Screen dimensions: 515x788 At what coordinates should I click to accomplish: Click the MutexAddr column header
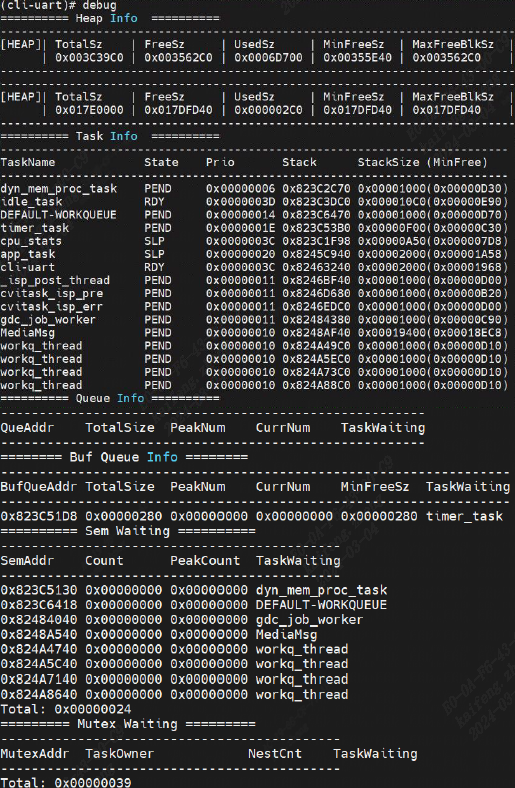coord(35,753)
